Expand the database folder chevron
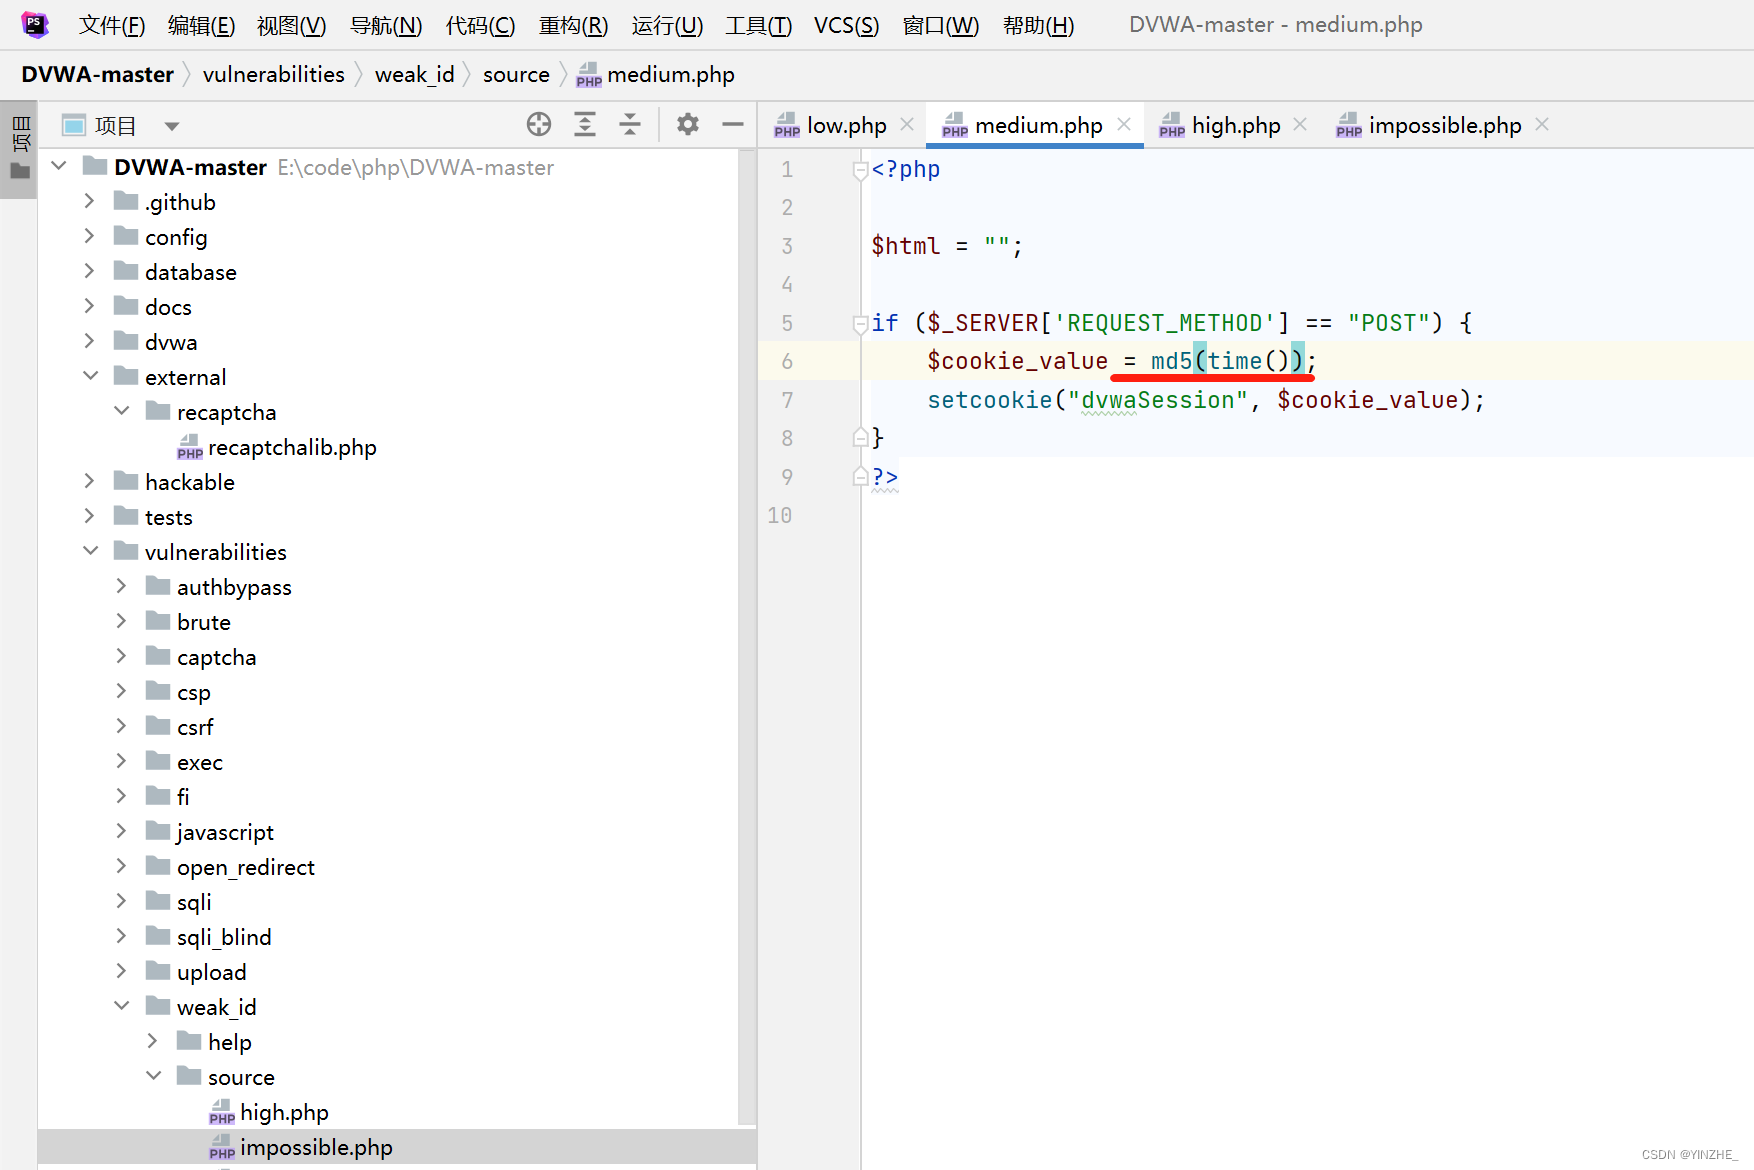 (x=90, y=271)
